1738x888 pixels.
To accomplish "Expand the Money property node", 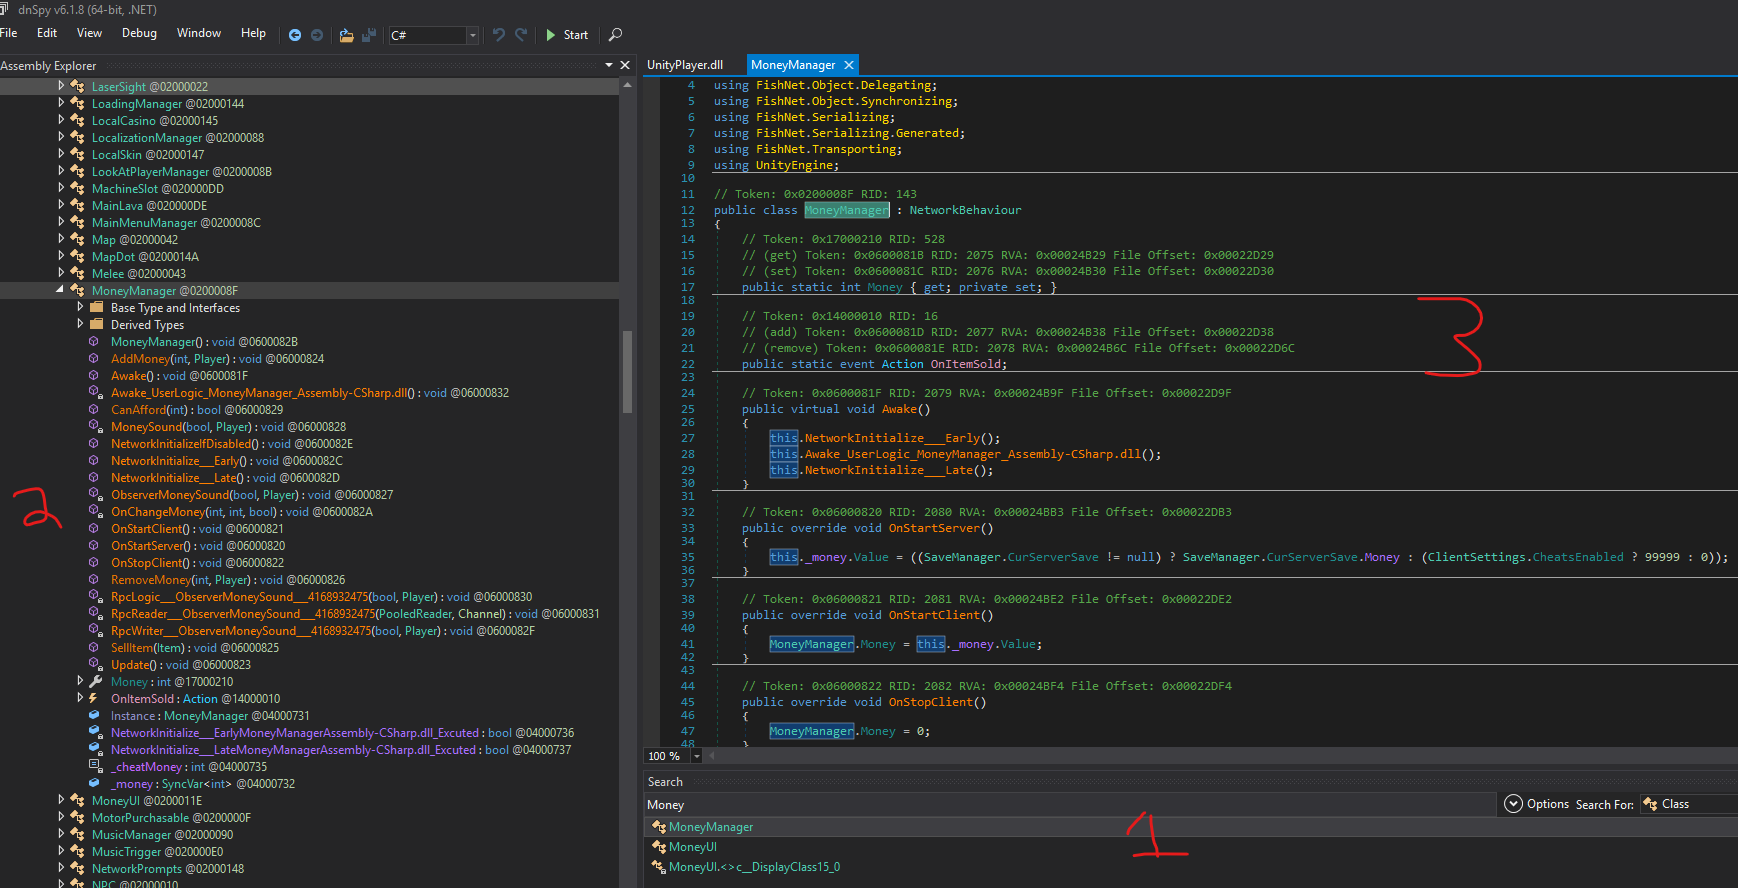I will [80, 681].
